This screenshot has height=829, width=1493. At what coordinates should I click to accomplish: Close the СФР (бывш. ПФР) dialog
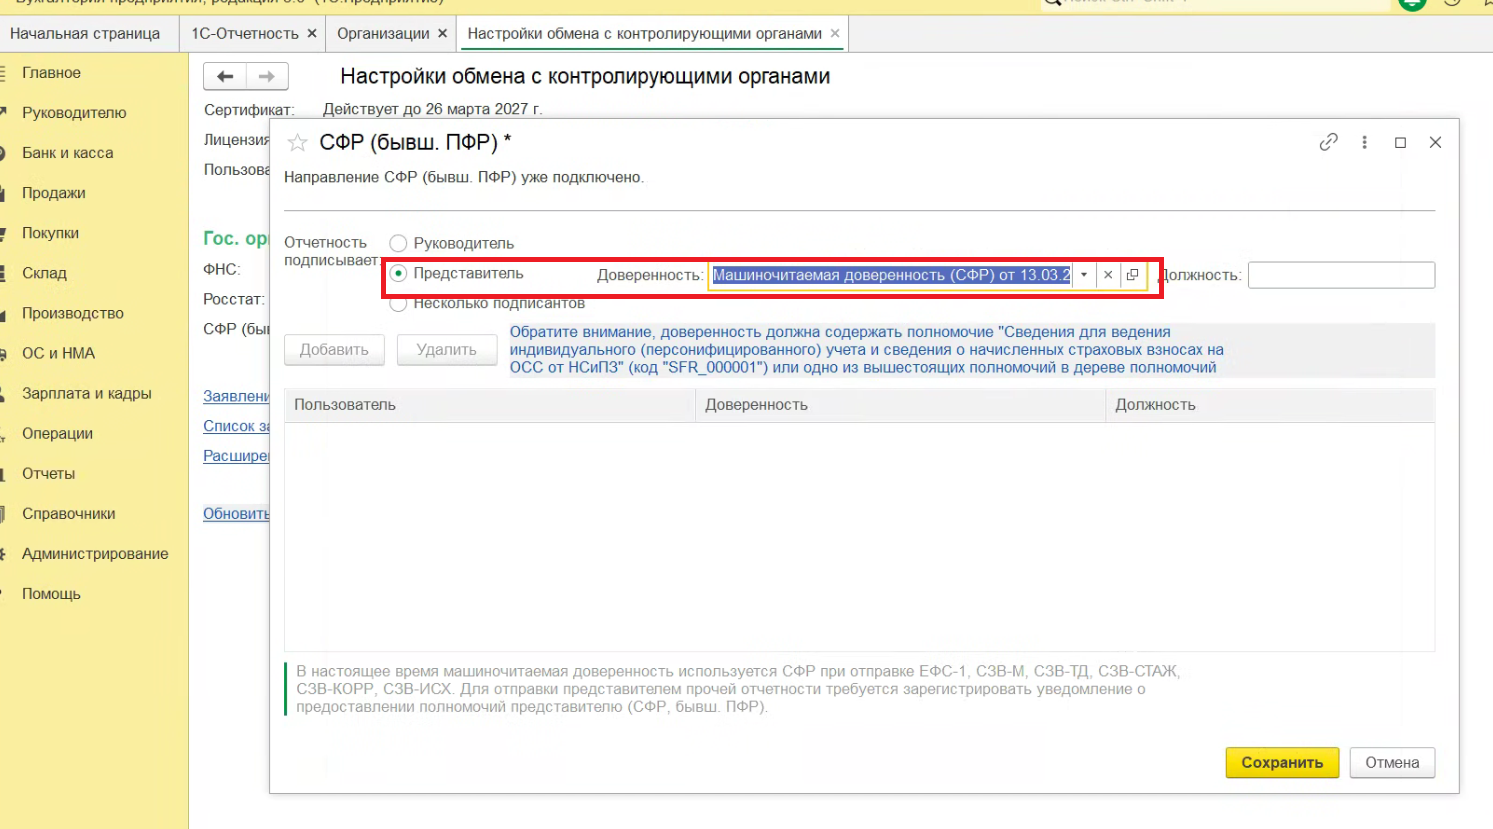(x=1435, y=142)
